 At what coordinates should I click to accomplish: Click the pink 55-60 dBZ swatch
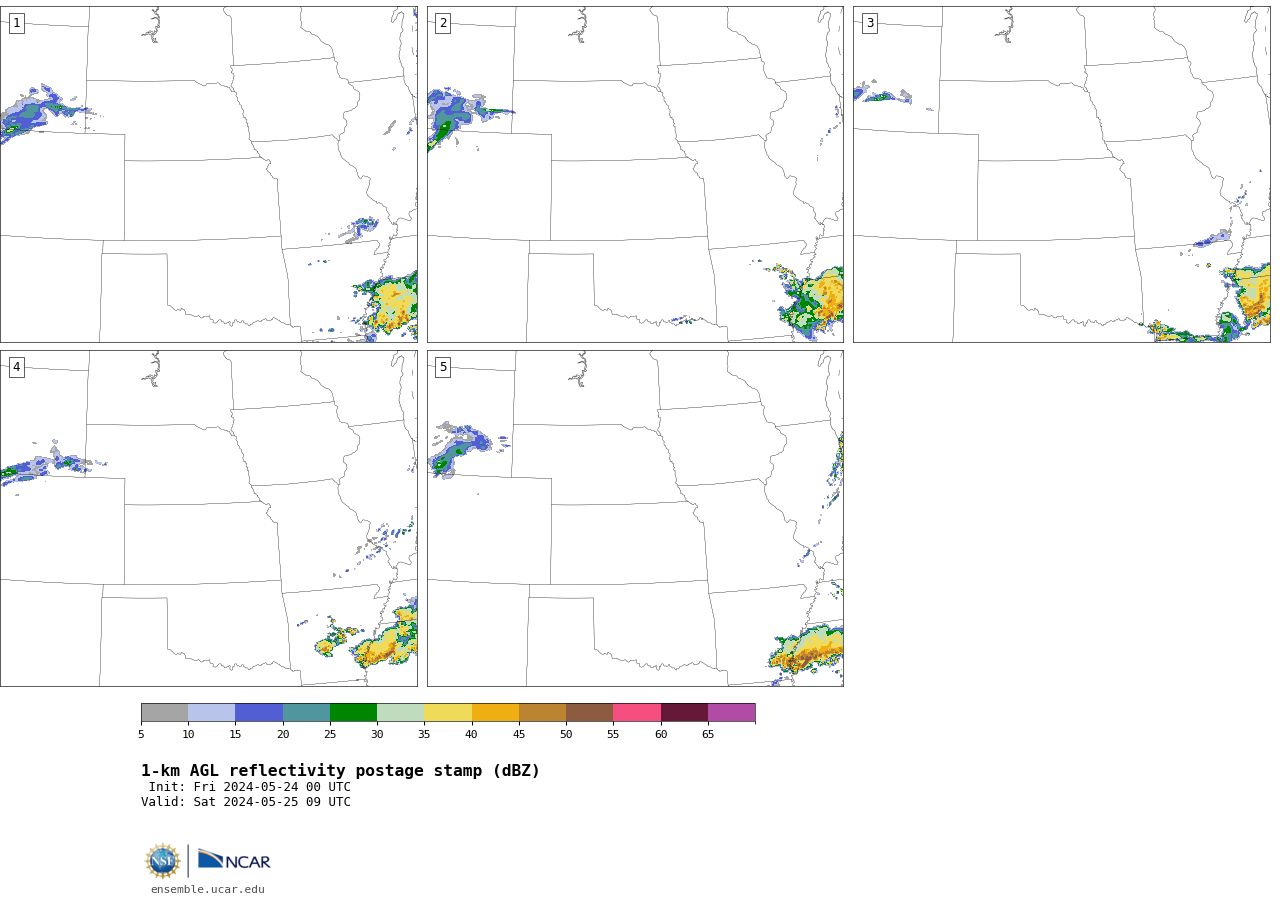point(637,713)
